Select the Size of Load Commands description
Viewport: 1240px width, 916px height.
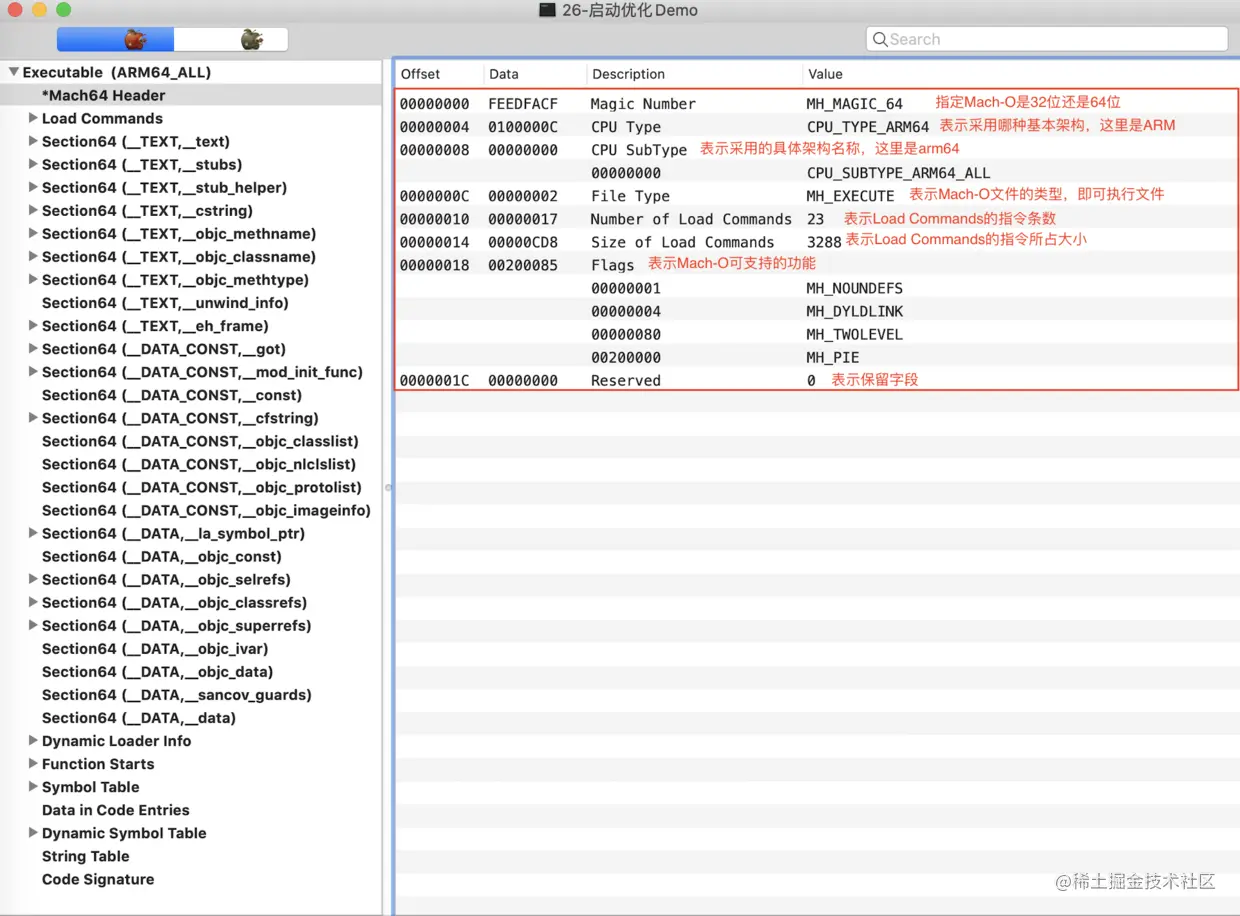[x=682, y=241]
